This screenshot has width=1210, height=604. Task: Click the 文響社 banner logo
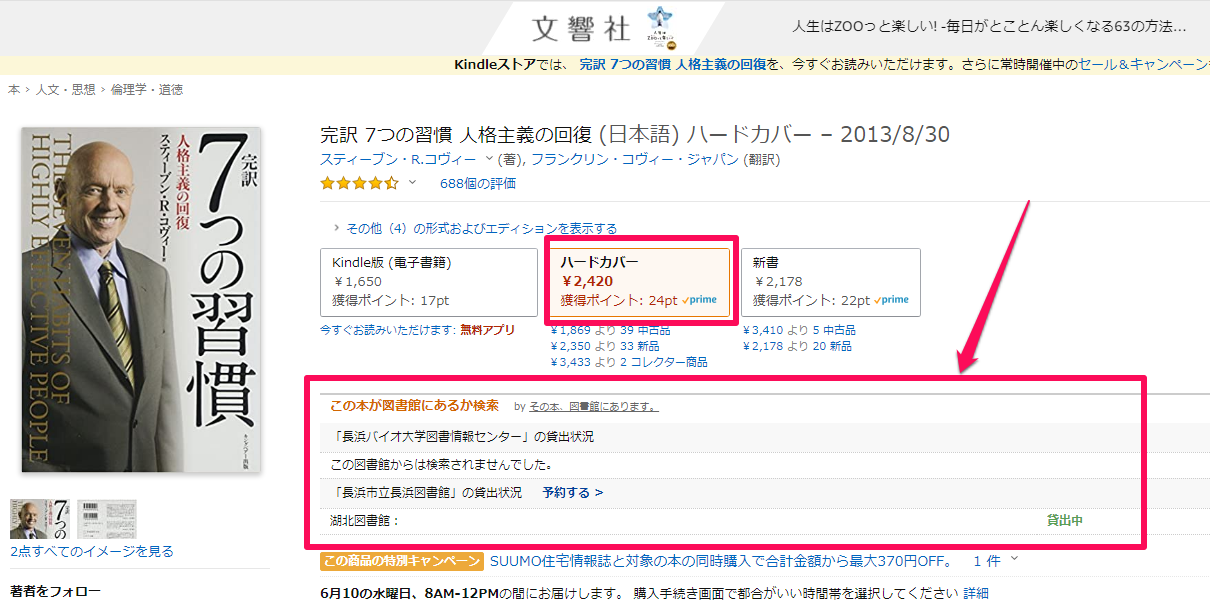[581, 27]
